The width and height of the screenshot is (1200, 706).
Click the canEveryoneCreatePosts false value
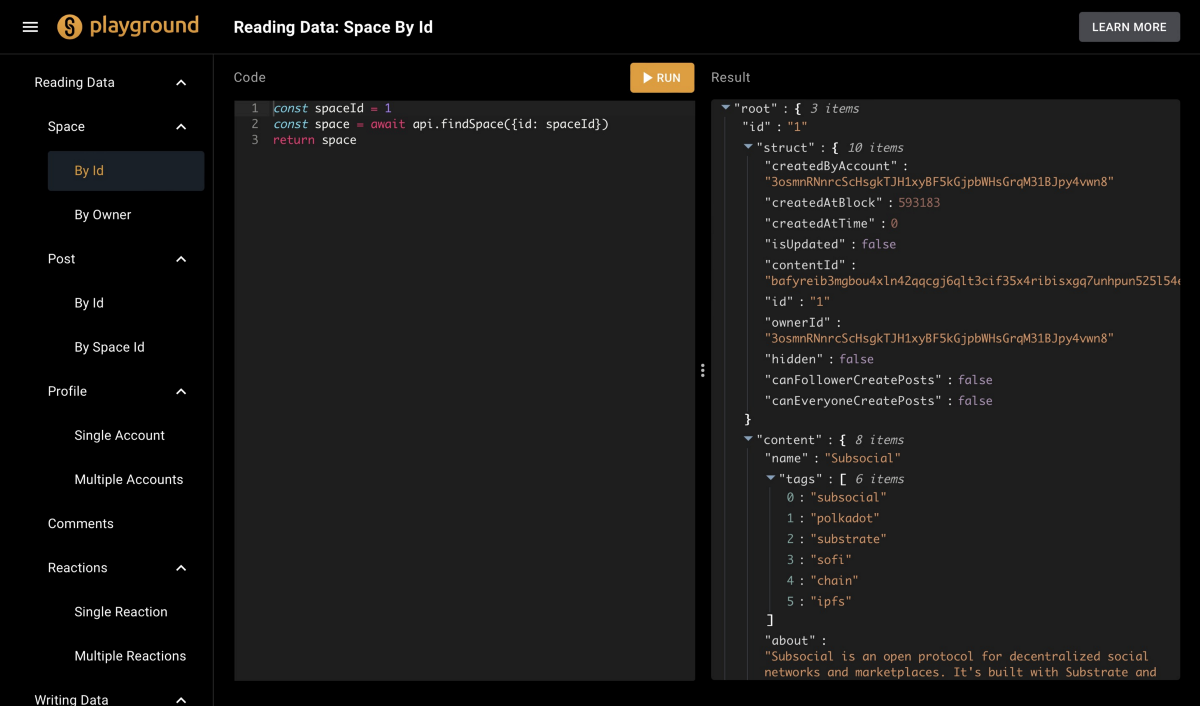(x=975, y=400)
